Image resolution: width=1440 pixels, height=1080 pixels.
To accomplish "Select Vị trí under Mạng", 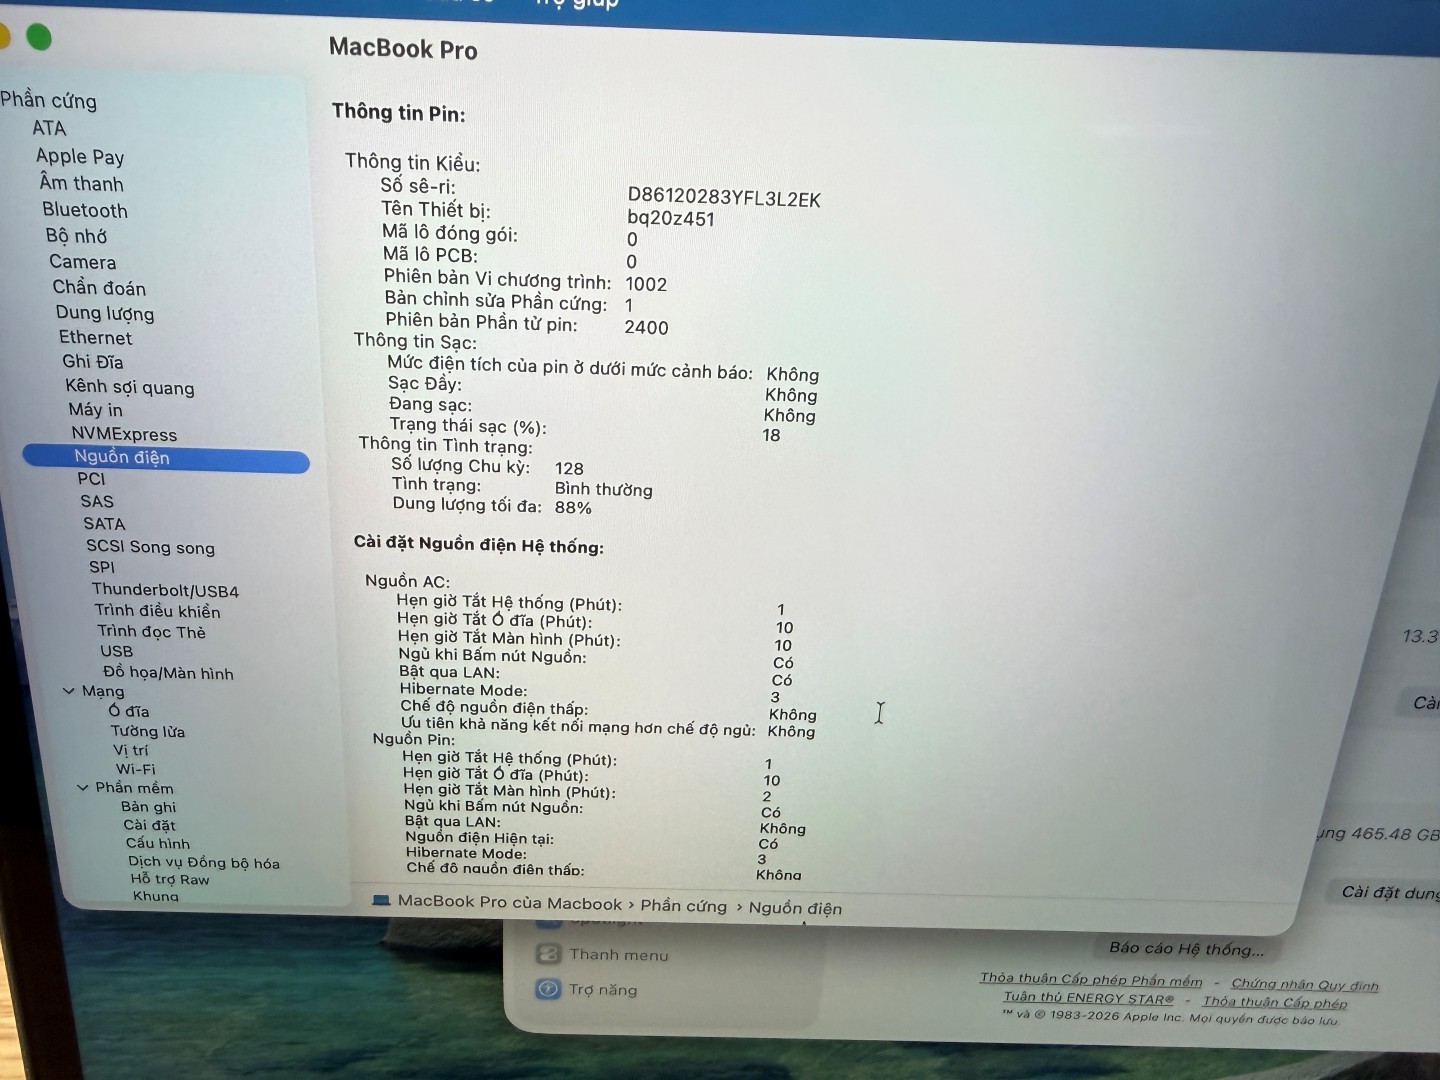I will (x=130, y=750).
